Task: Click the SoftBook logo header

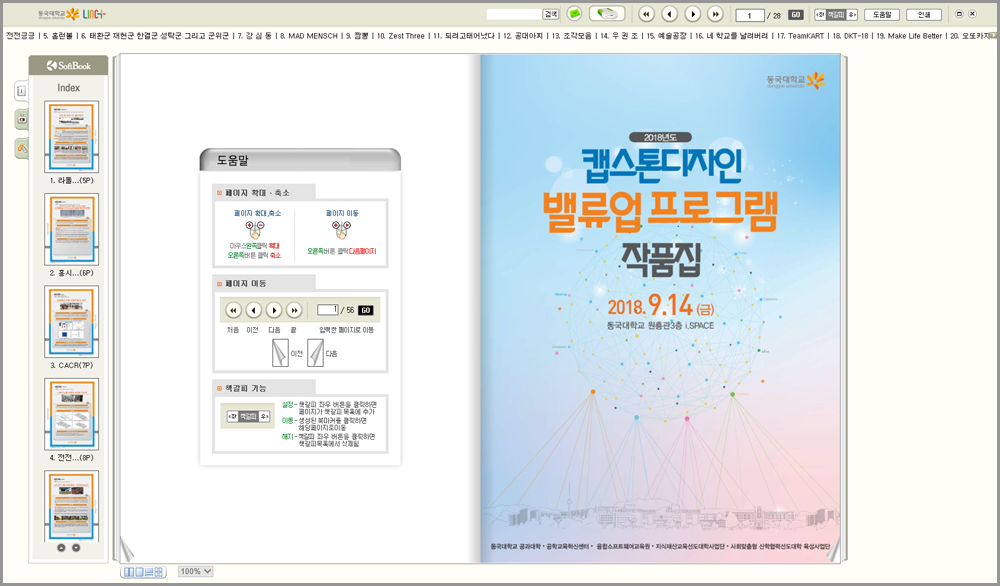Action: click(x=69, y=65)
